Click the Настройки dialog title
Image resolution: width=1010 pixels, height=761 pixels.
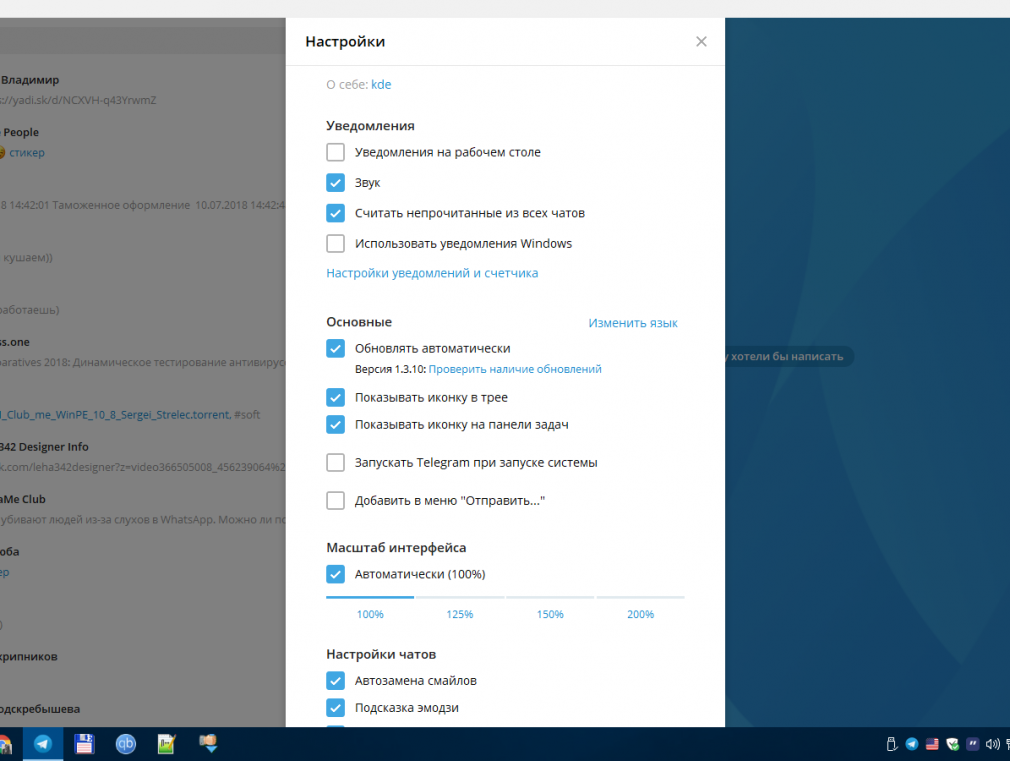click(x=345, y=42)
